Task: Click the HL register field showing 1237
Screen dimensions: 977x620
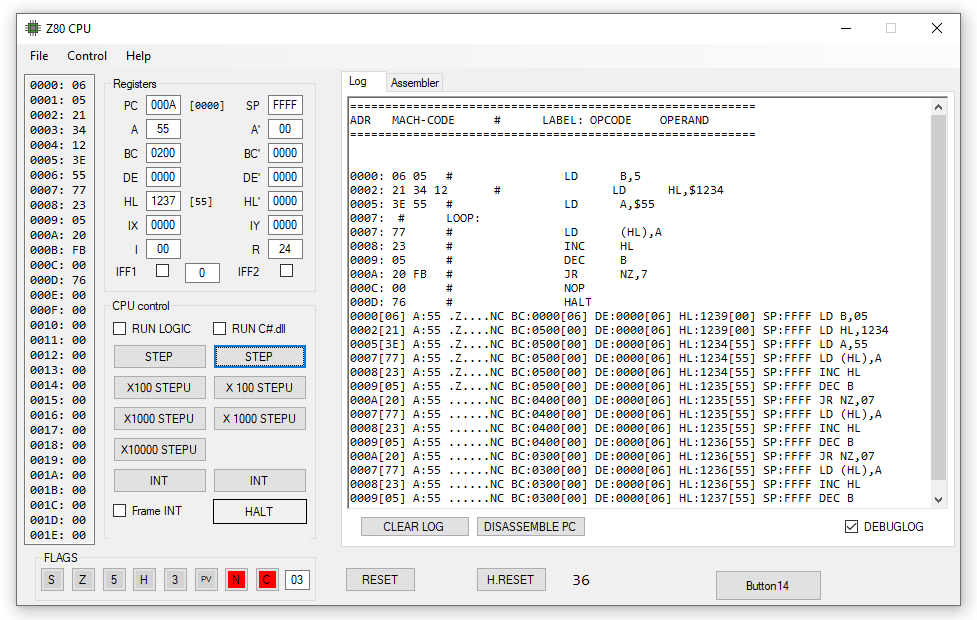Action: tap(163, 201)
